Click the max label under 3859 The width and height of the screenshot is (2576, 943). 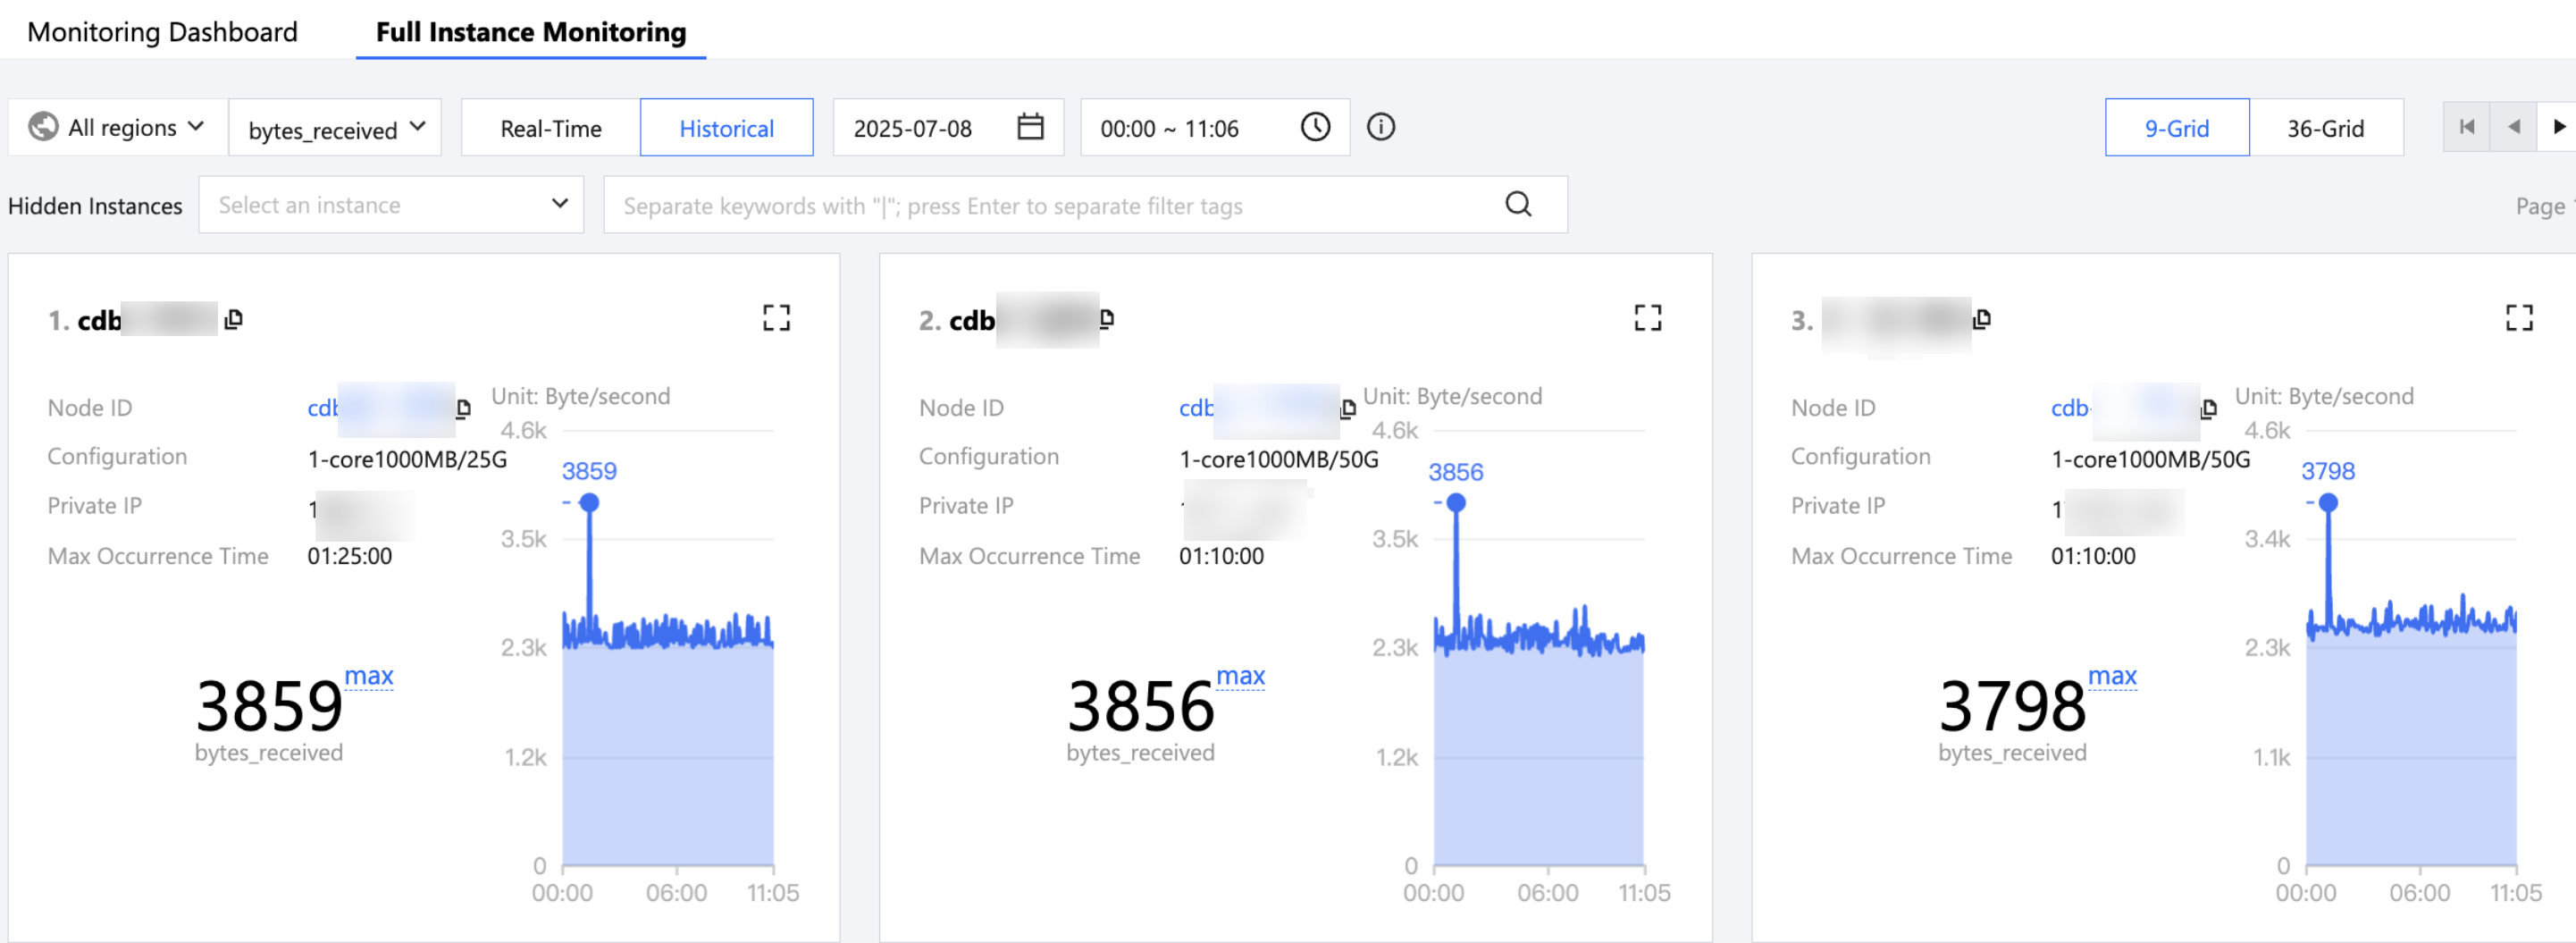pyautogui.click(x=368, y=676)
